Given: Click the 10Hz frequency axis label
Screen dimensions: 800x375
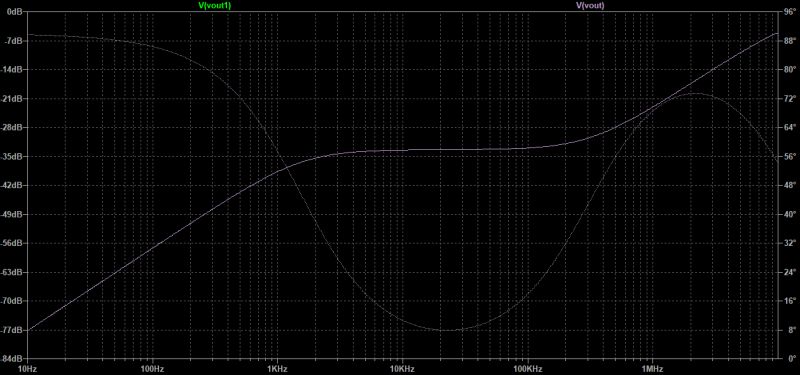Looking at the screenshot, I should (x=28, y=368).
